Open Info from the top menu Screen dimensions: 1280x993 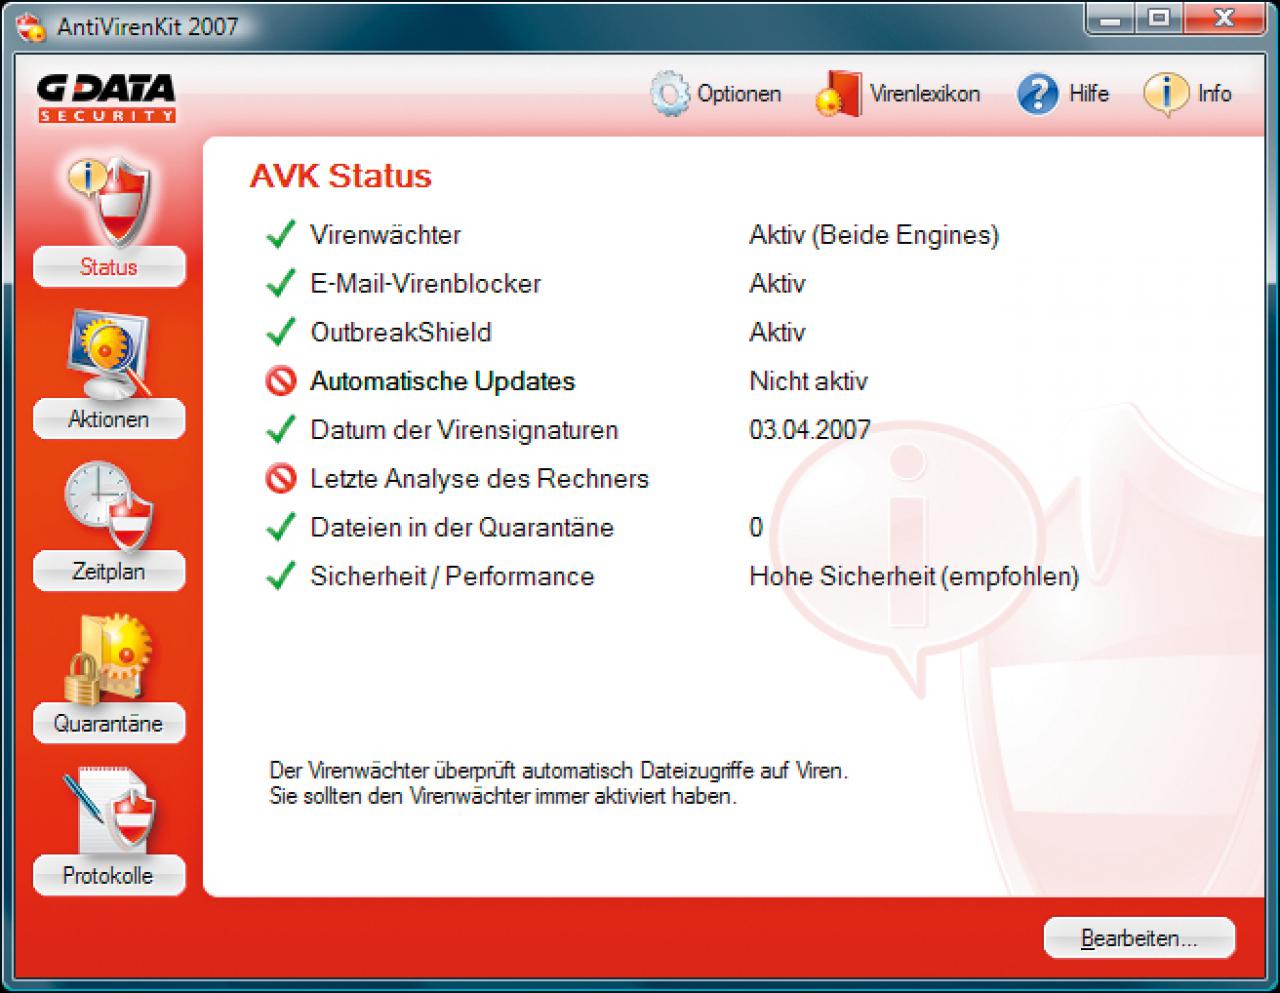coord(1215,94)
